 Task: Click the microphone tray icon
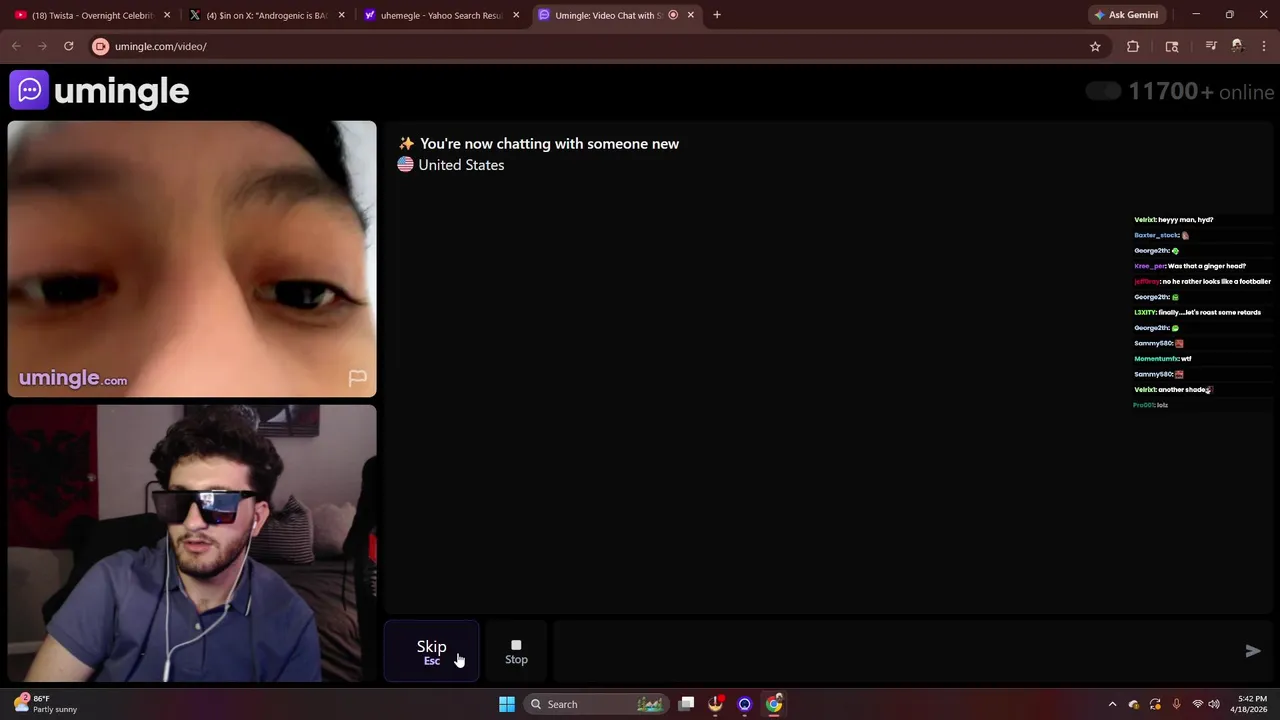pyautogui.click(x=1176, y=704)
